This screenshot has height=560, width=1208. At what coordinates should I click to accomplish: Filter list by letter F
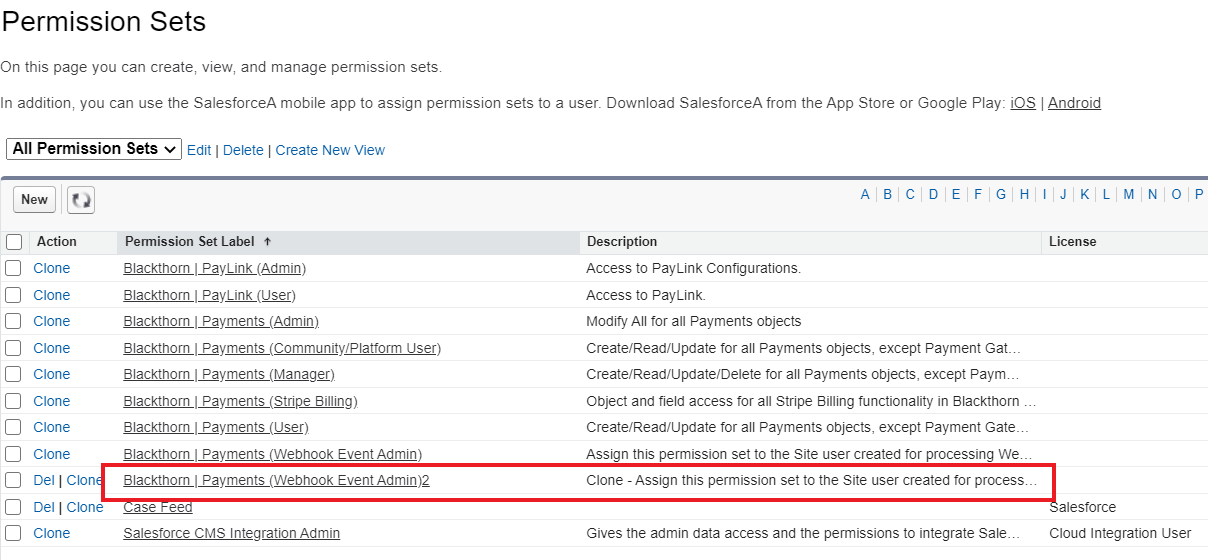tap(978, 195)
